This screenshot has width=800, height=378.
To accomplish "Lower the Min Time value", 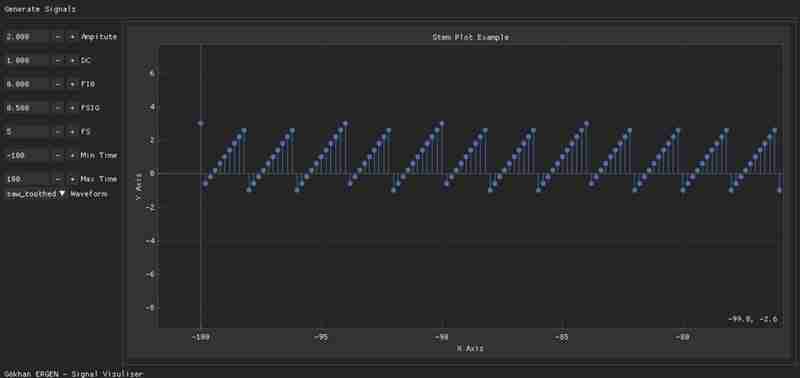I will (x=58, y=155).
